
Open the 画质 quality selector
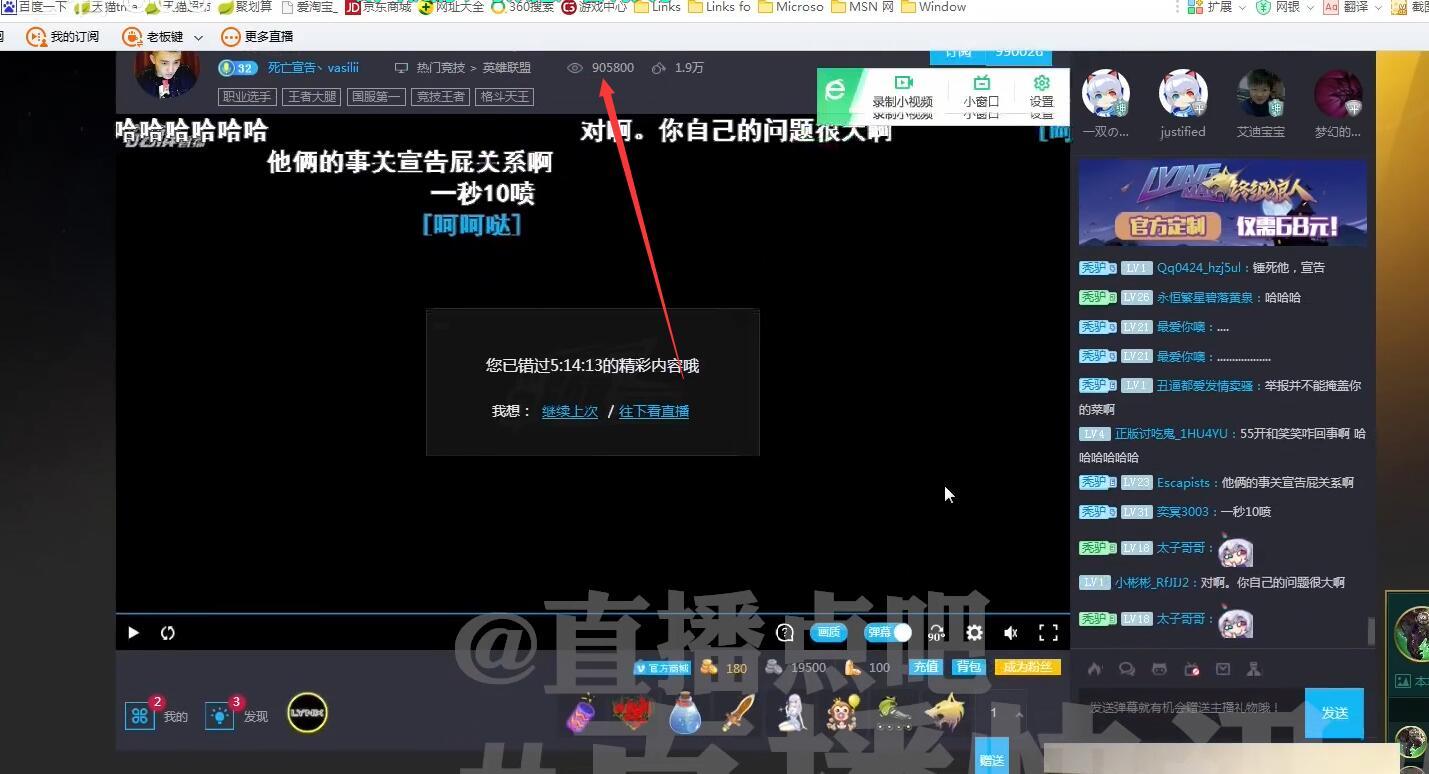(829, 632)
